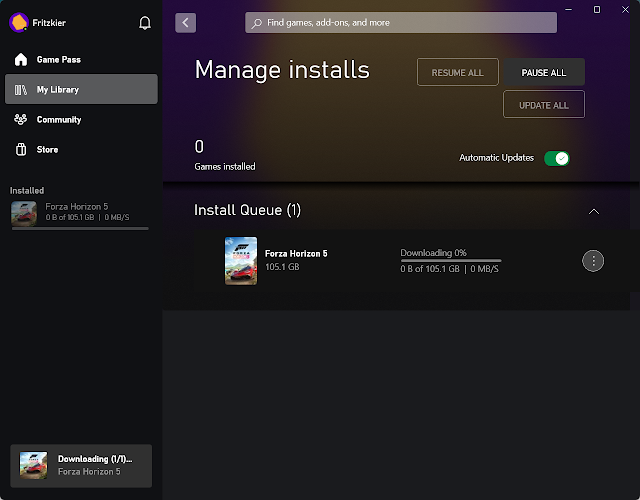Click the thumbnail in Downloading status card

33,465
